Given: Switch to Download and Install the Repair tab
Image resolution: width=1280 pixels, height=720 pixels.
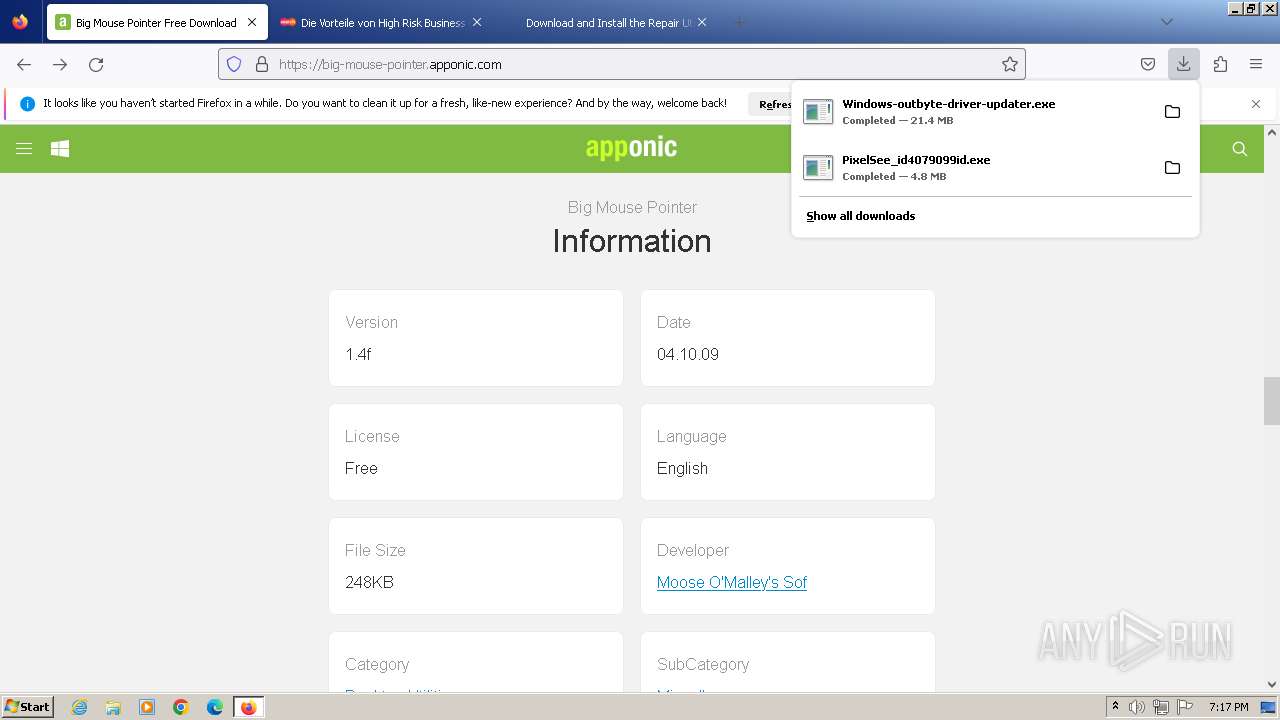Looking at the screenshot, I should tap(608, 22).
